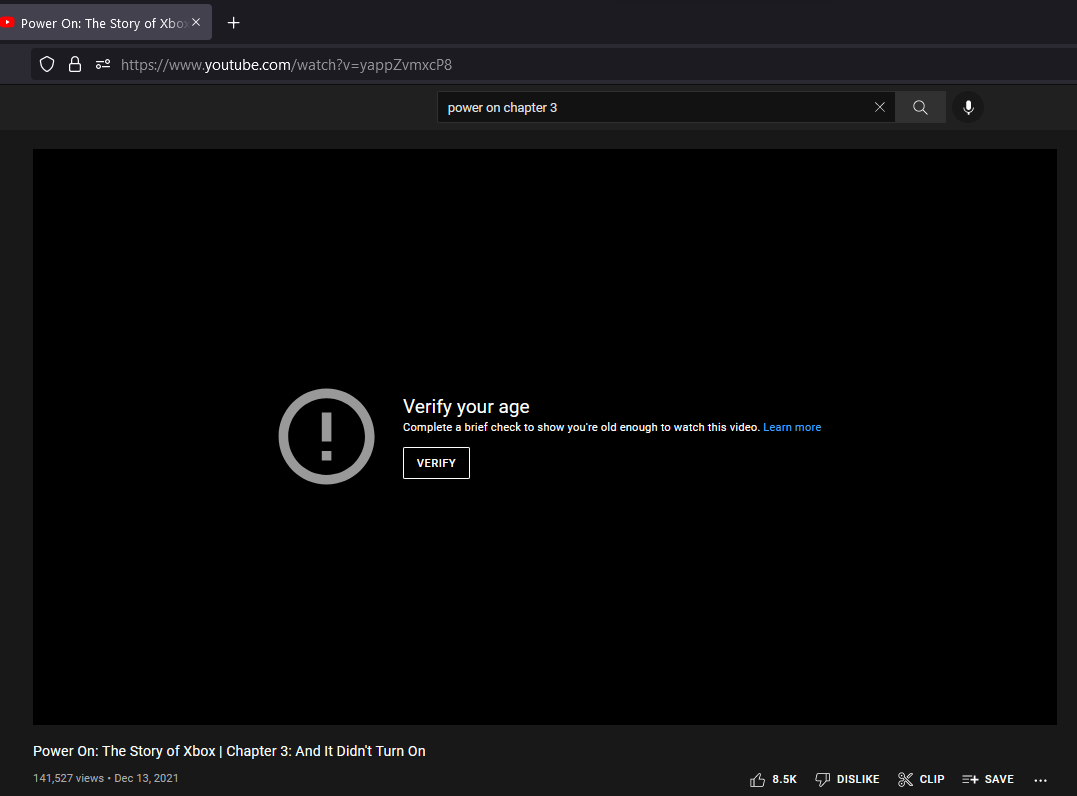Clear the search box with the X icon
Screen dimensions: 1077x796
coord(880,107)
